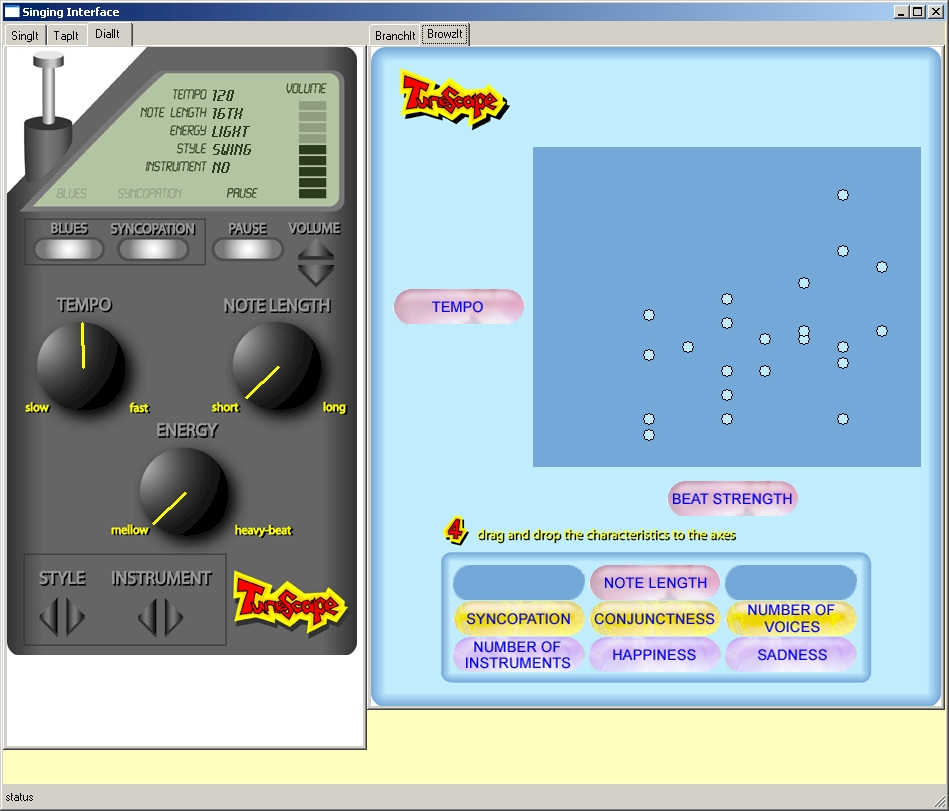The image size is (949, 811).
Task: Click the Beat Strength axis label
Action: [732, 499]
